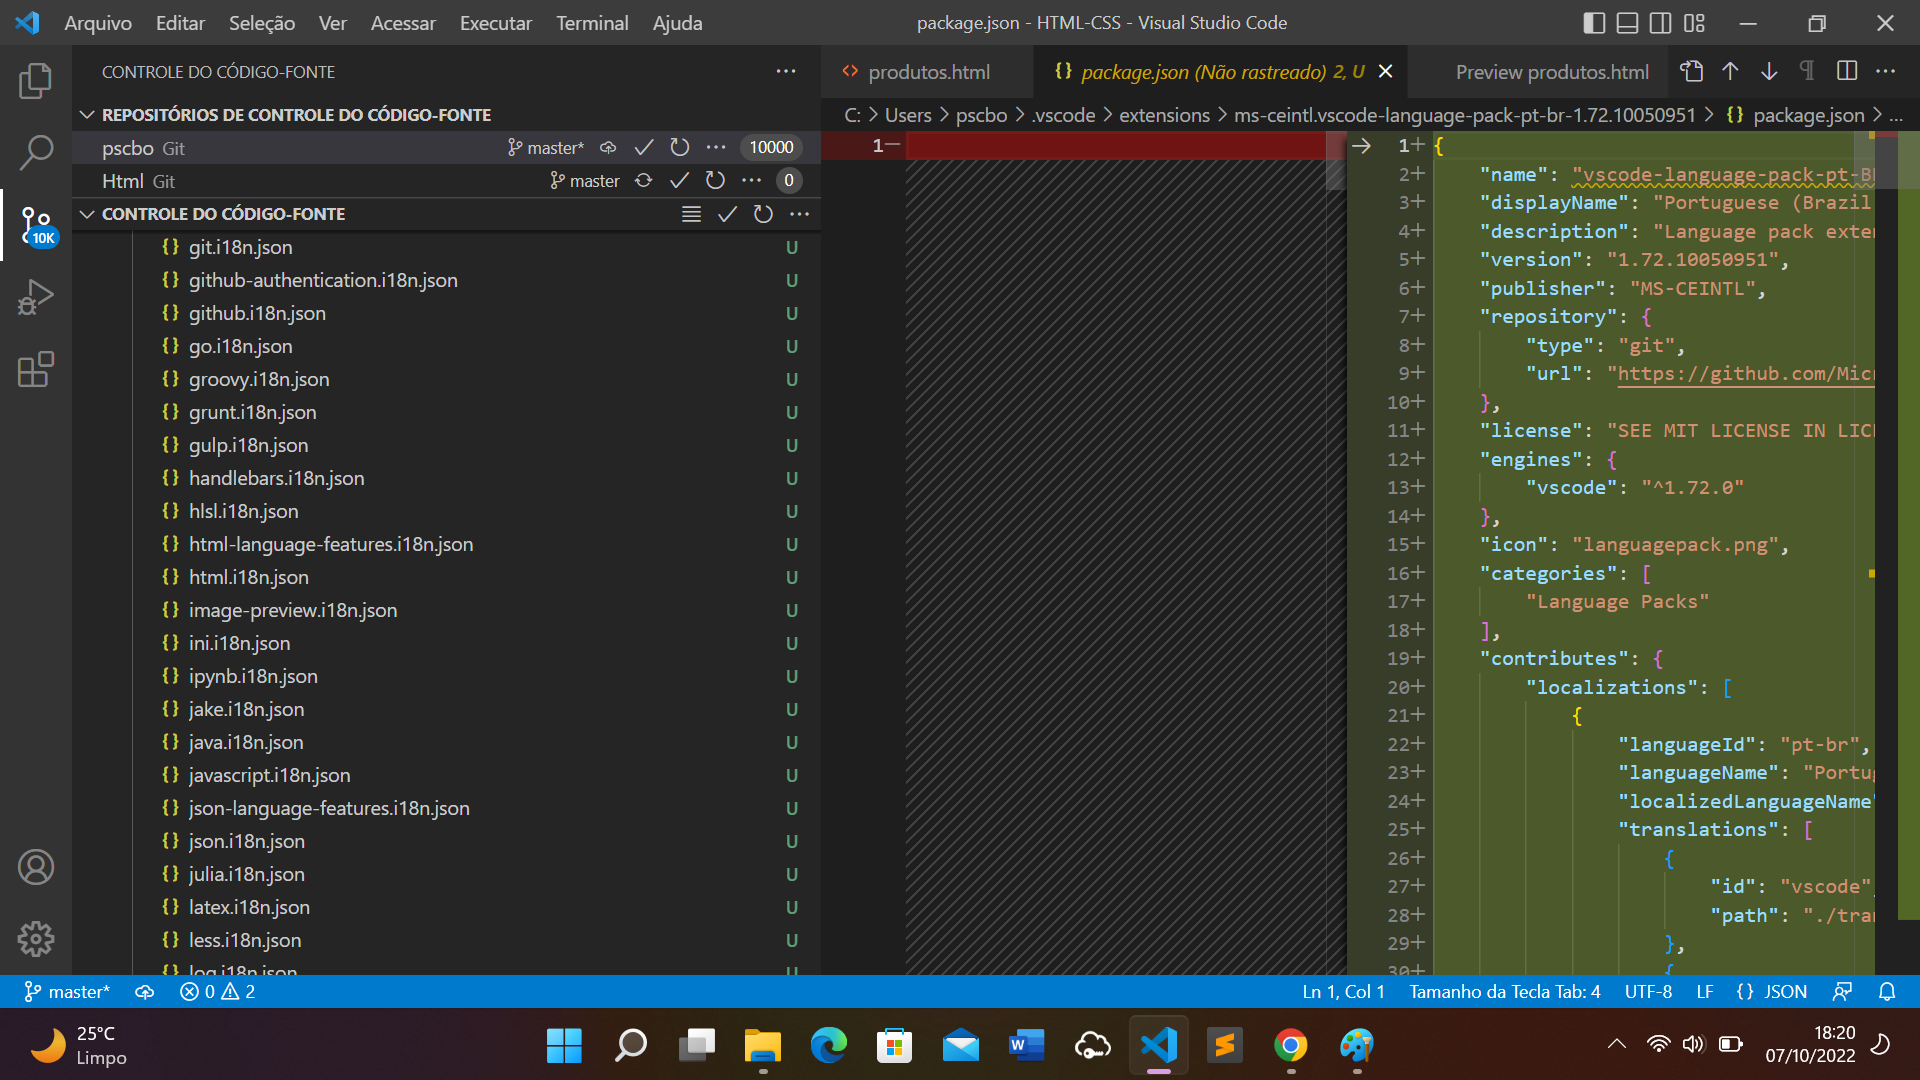1920x1080 pixels.
Task: Publish to cloud from status bar
Action: click(x=145, y=991)
